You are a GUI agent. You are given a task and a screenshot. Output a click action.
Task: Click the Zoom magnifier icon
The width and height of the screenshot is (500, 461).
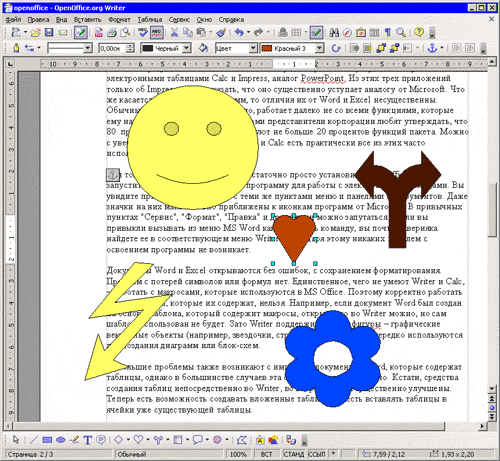(401, 32)
